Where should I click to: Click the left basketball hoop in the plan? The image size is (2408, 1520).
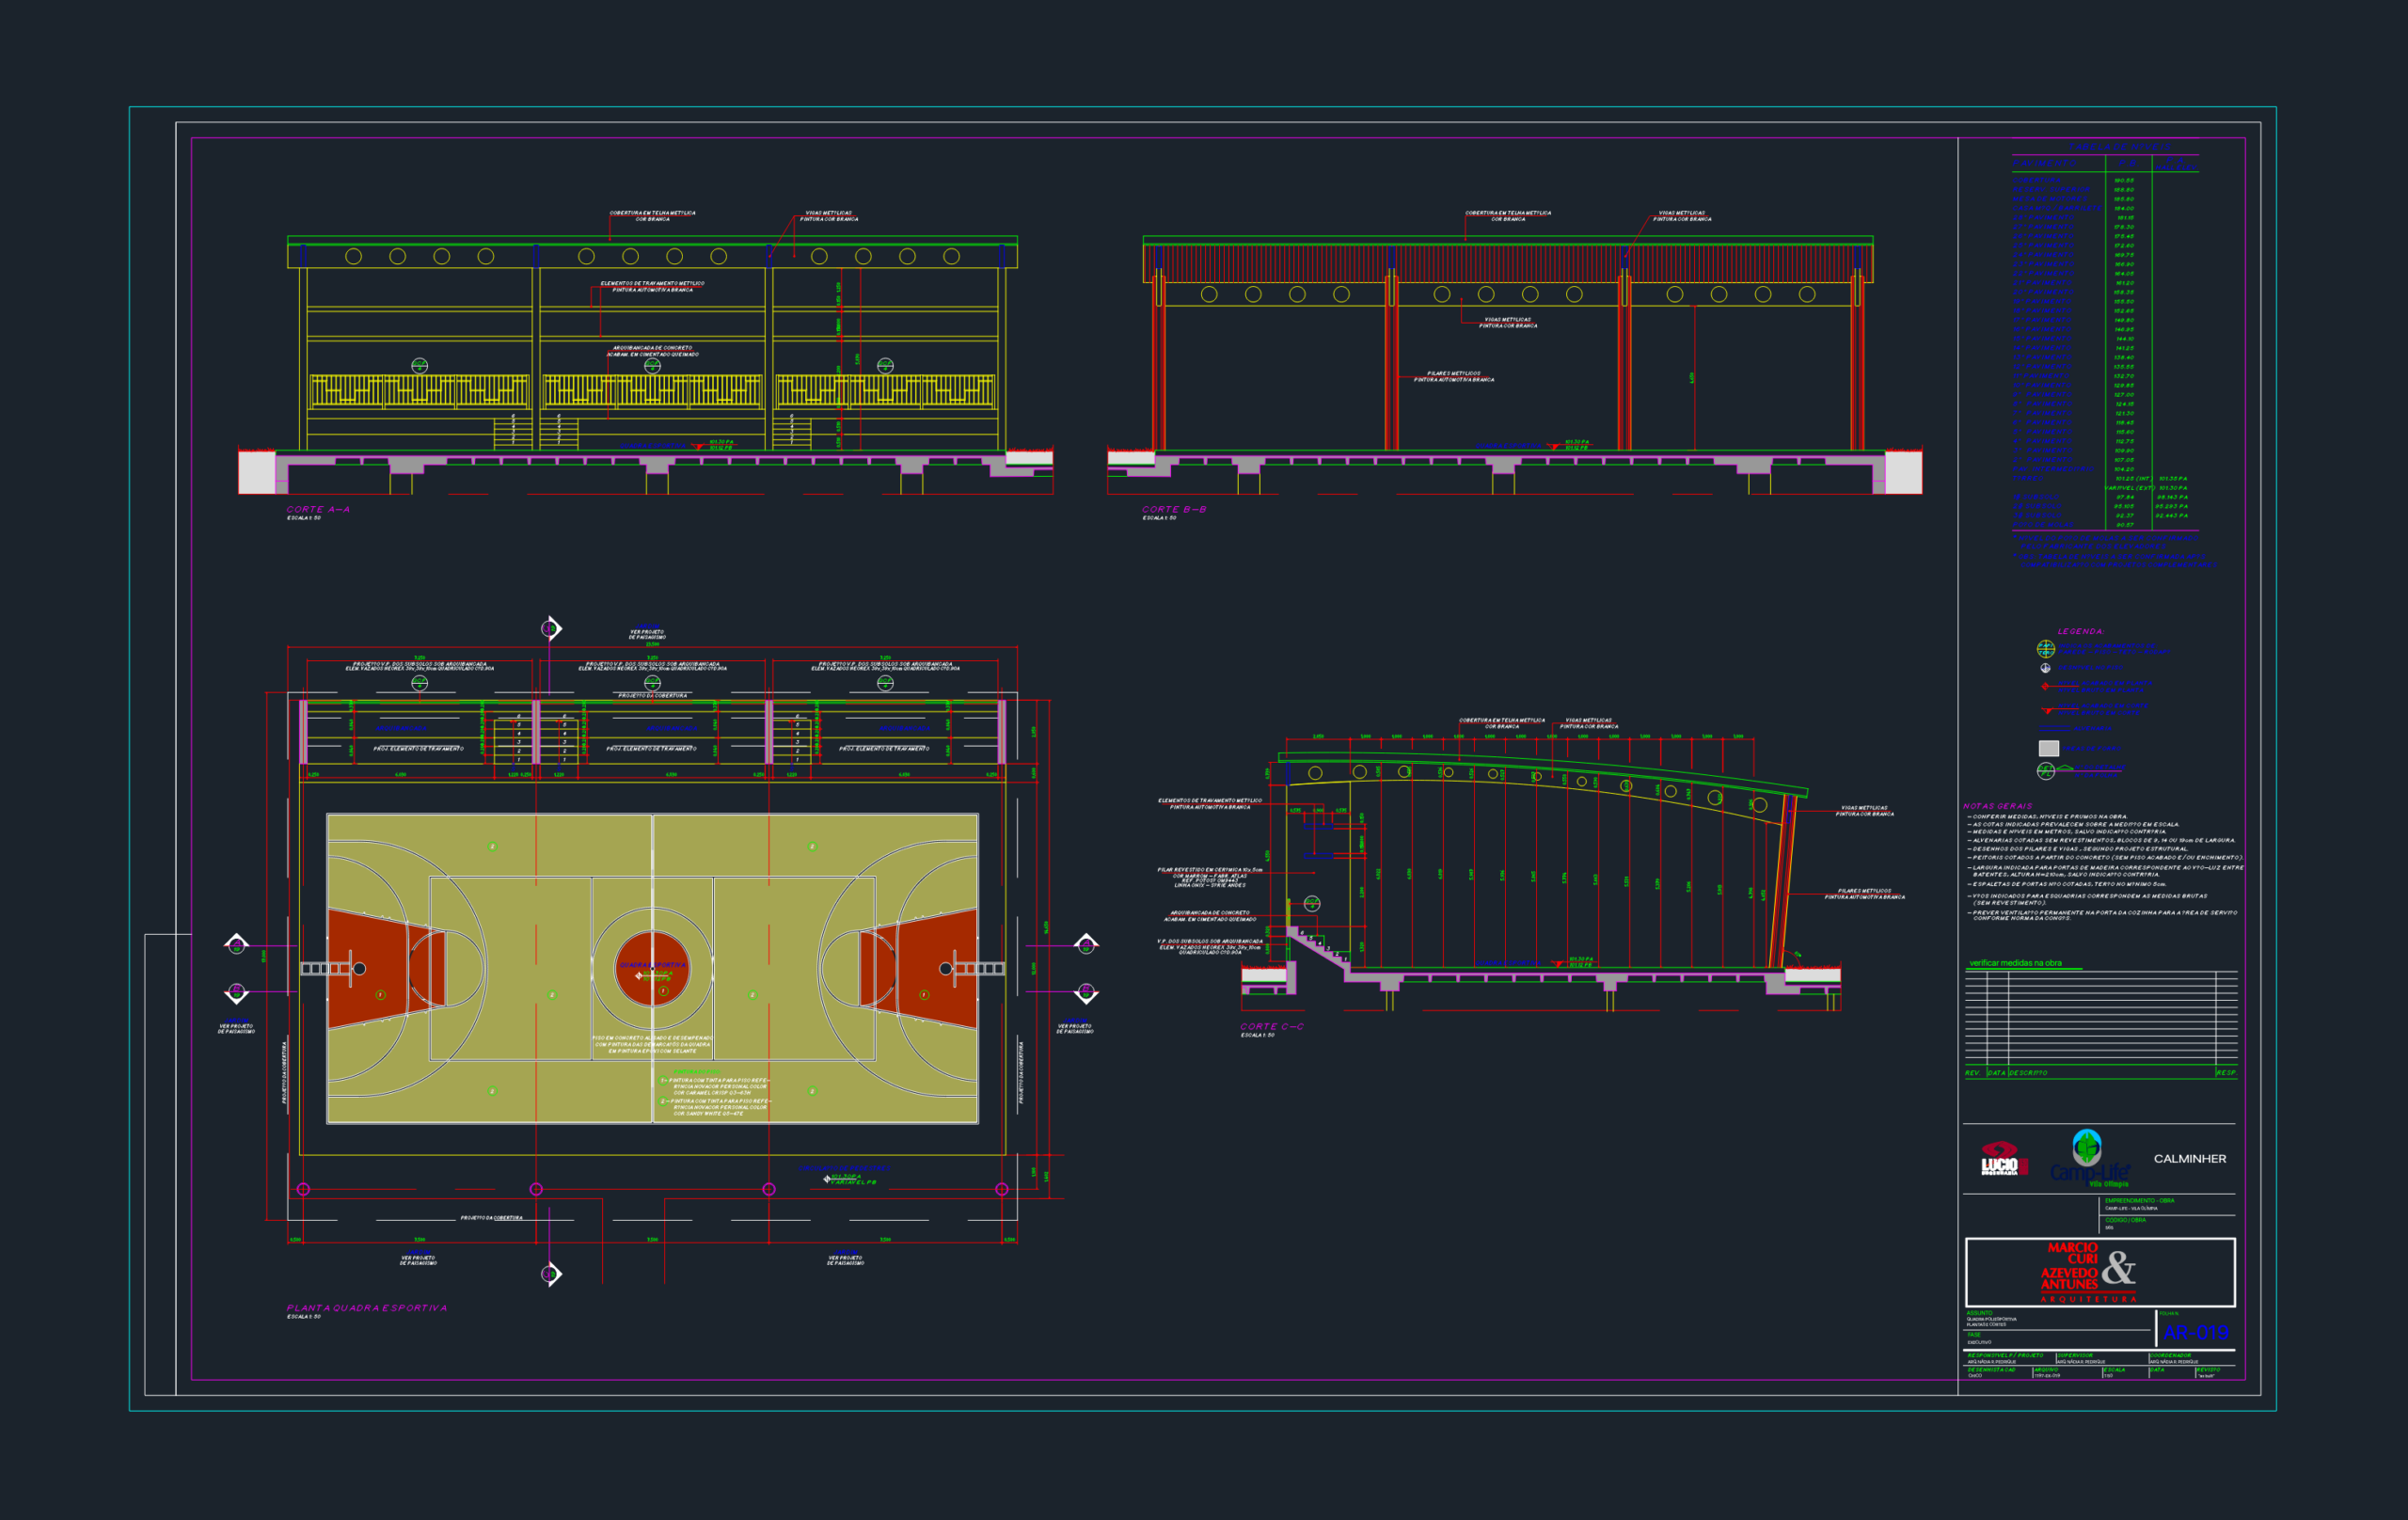pos(359,968)
